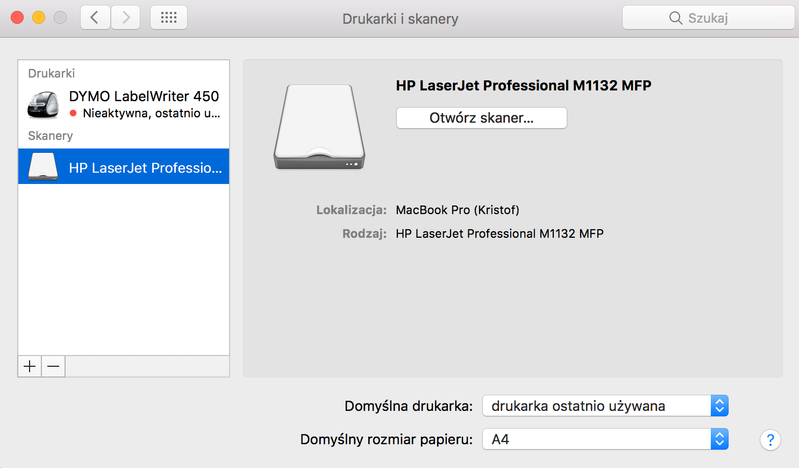Click the magnifier icon in search field

pyautogui.click(x=676, y=18)
